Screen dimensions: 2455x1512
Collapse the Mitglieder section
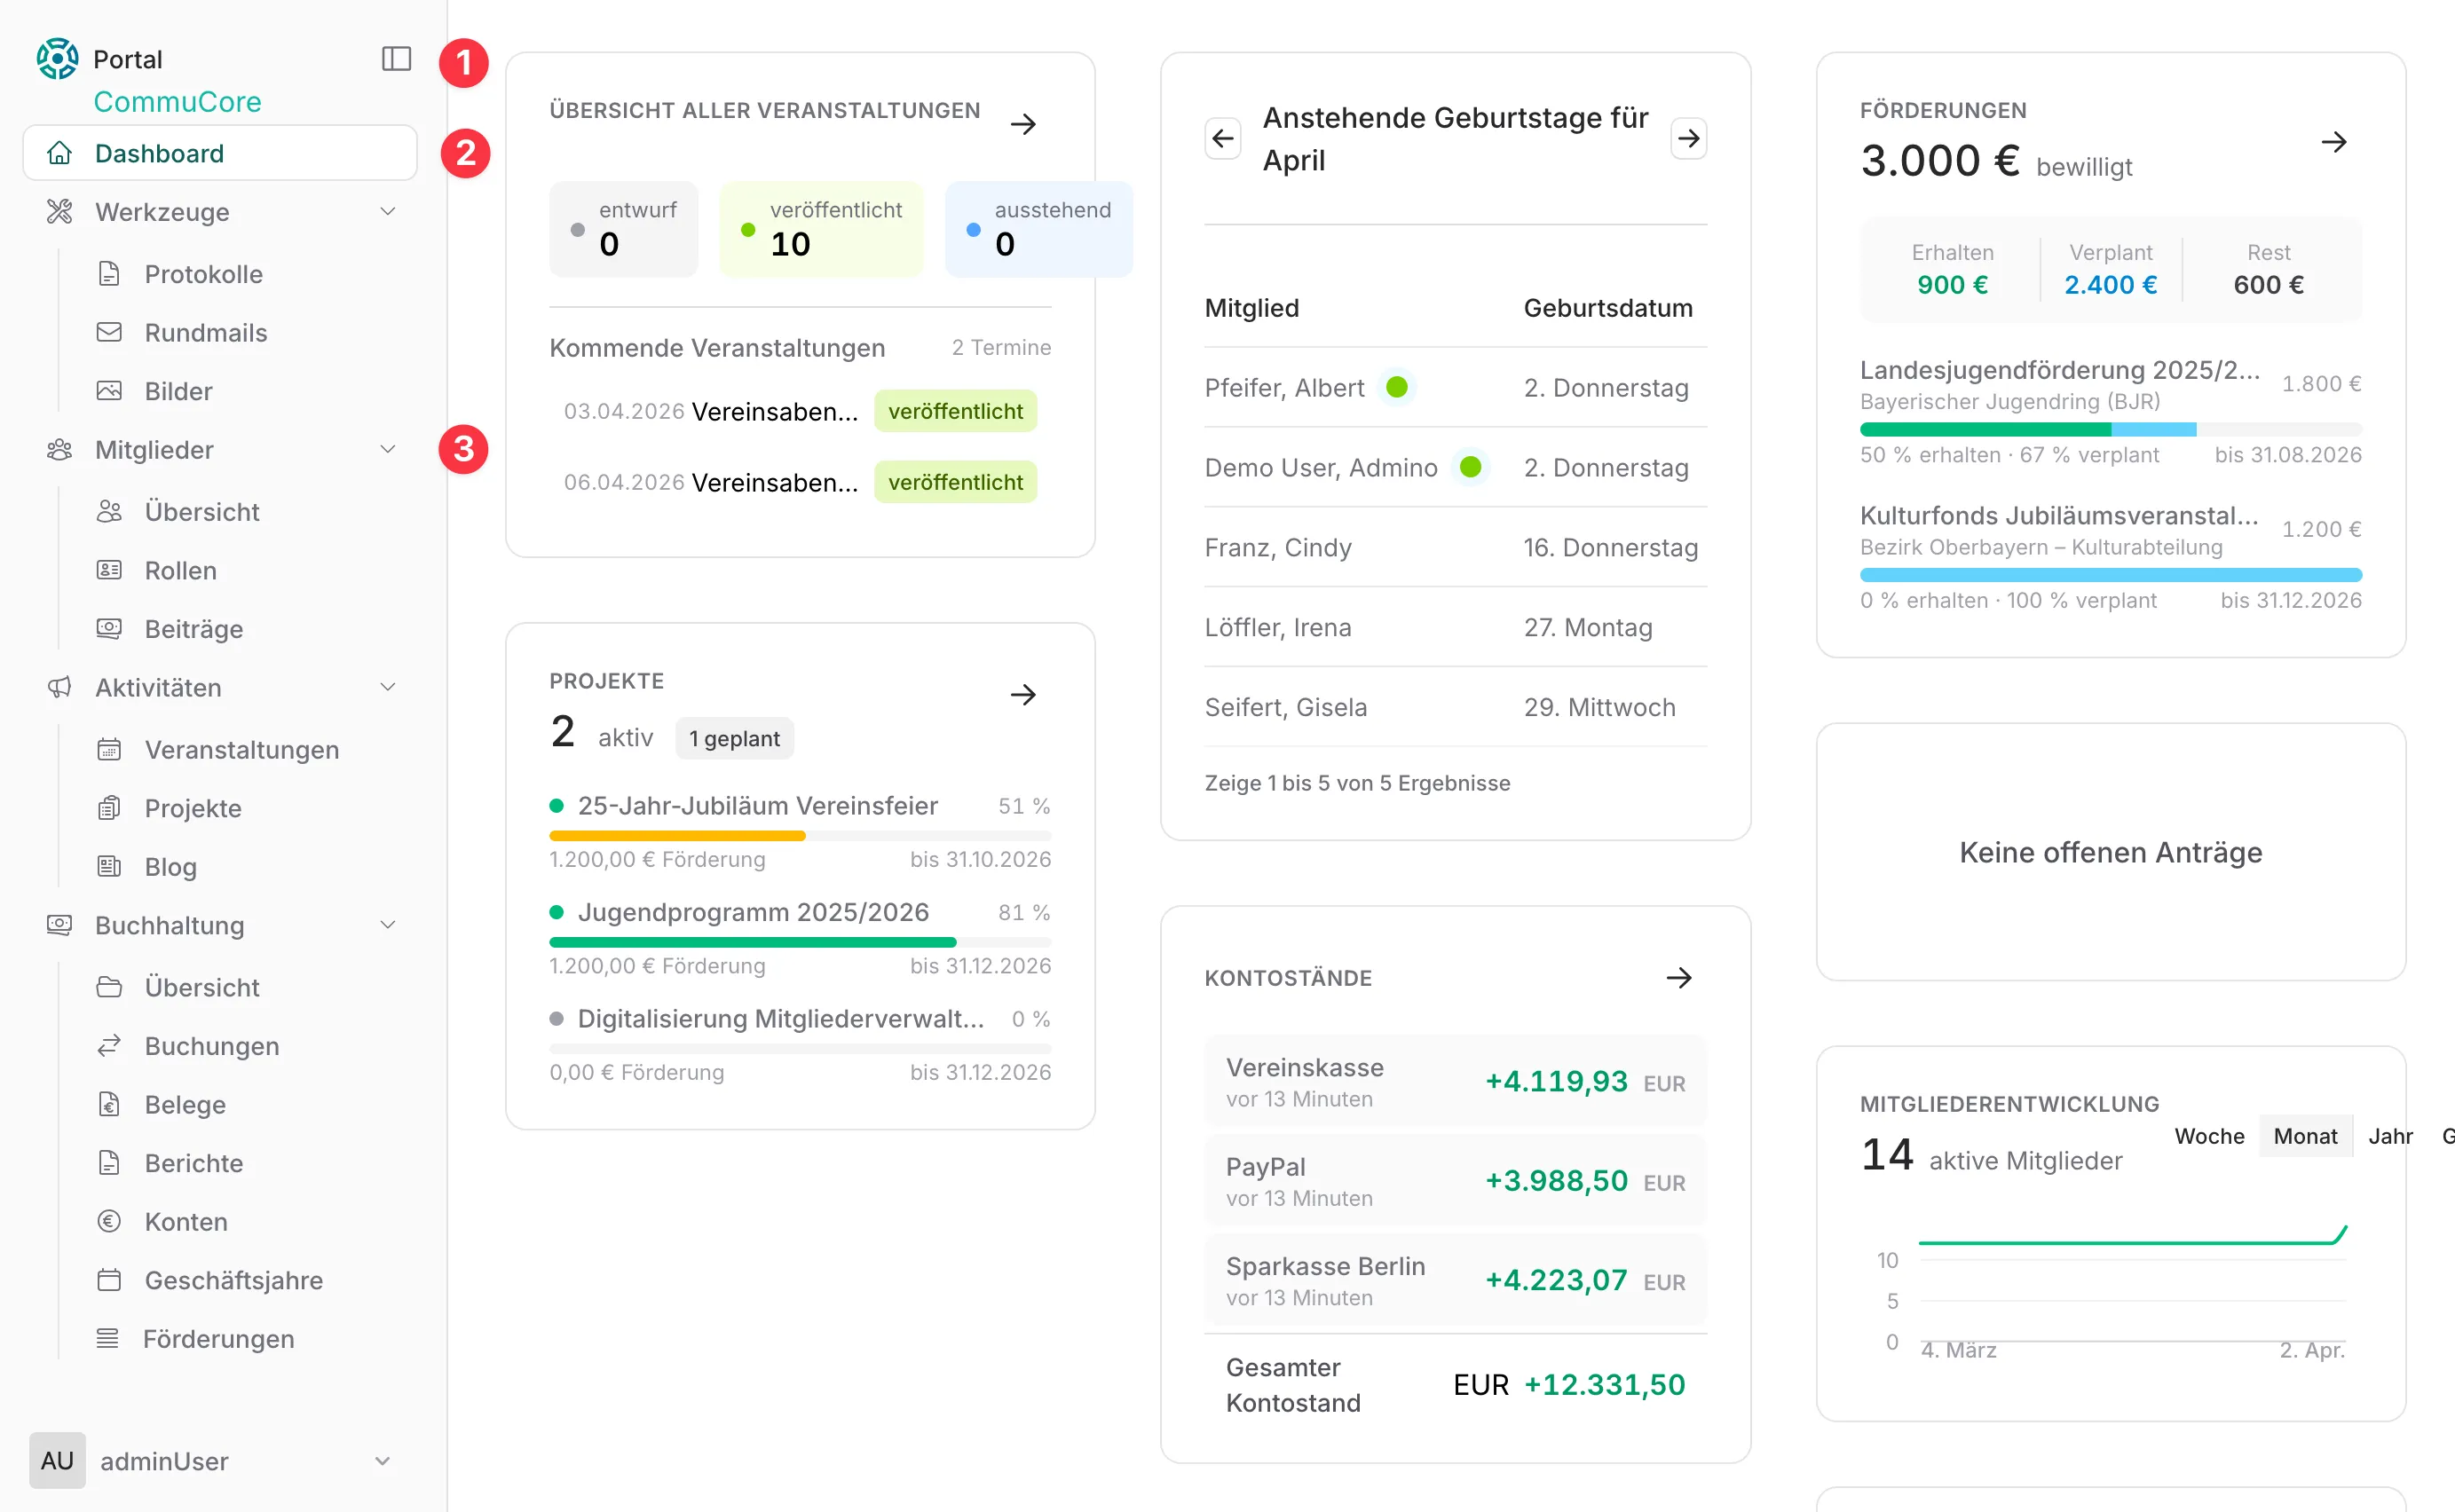pyautogui.click(x=388, y=449)
